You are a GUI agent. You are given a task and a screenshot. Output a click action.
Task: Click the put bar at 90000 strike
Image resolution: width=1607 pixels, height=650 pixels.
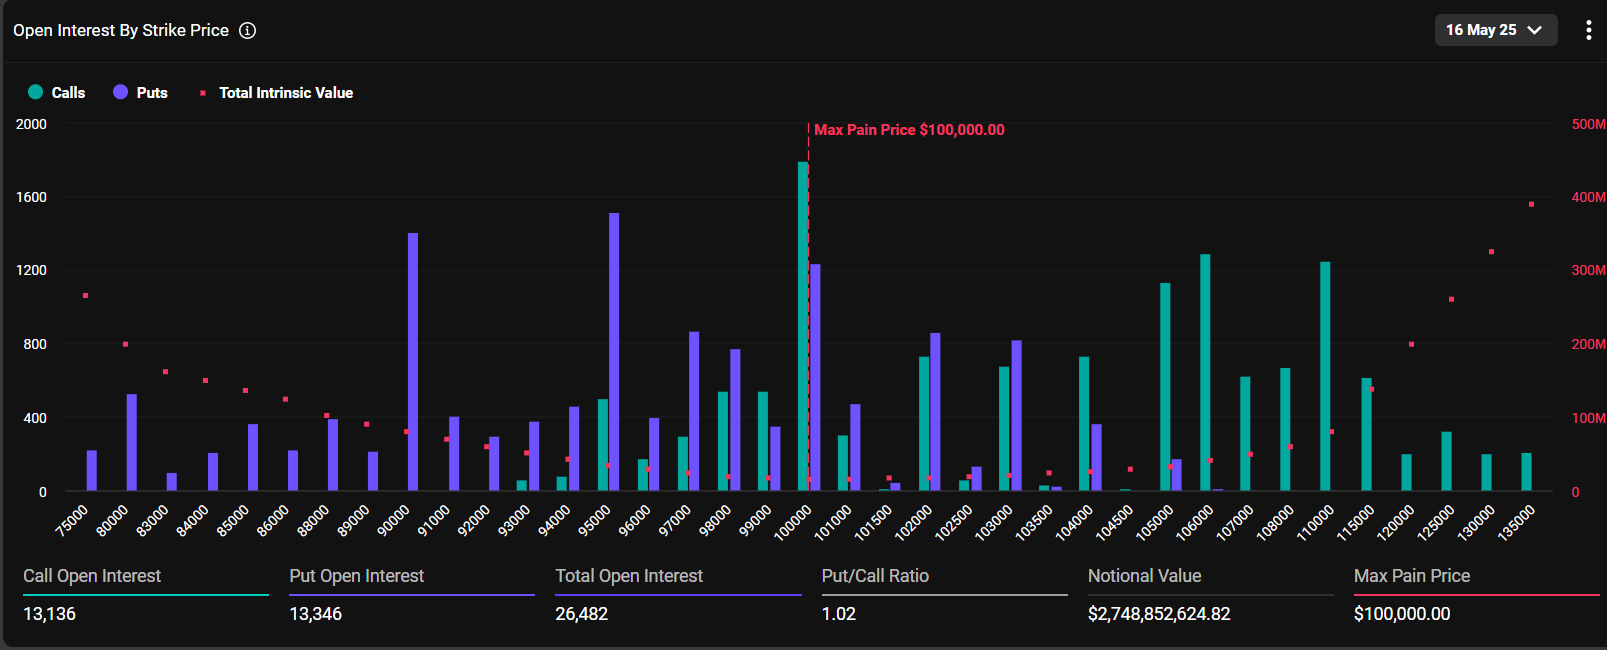[x=413, y=360]
